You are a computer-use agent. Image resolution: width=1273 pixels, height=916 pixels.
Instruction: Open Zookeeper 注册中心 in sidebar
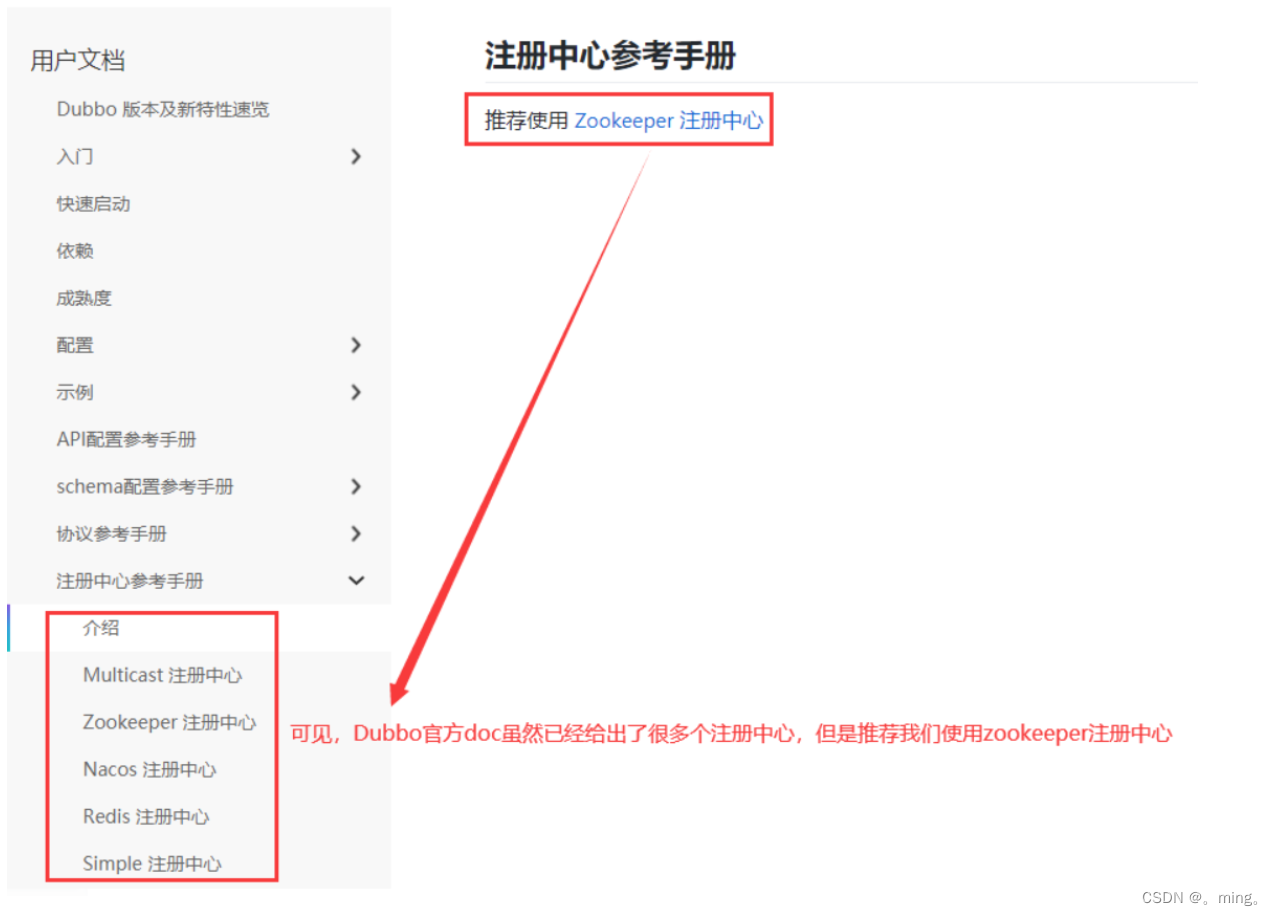tap(169, 722)
